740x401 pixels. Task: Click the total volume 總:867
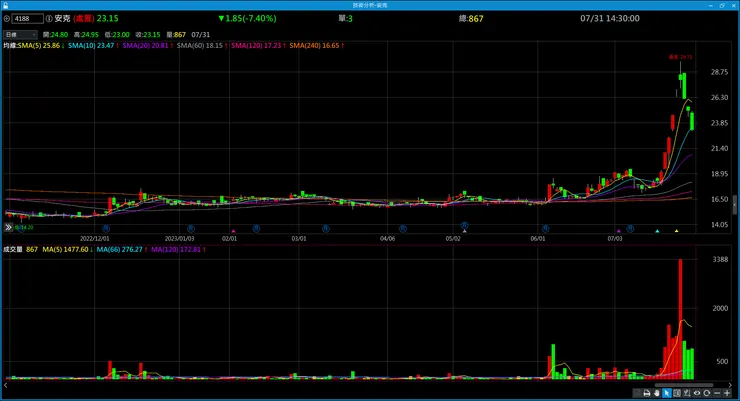(471, 18)
